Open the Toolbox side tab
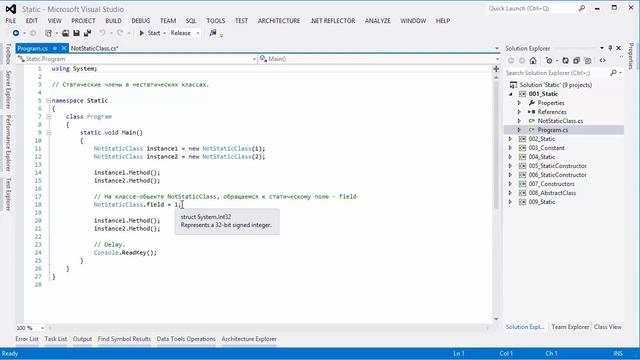This screenshot has height=360, width=640. coord(8,53)
